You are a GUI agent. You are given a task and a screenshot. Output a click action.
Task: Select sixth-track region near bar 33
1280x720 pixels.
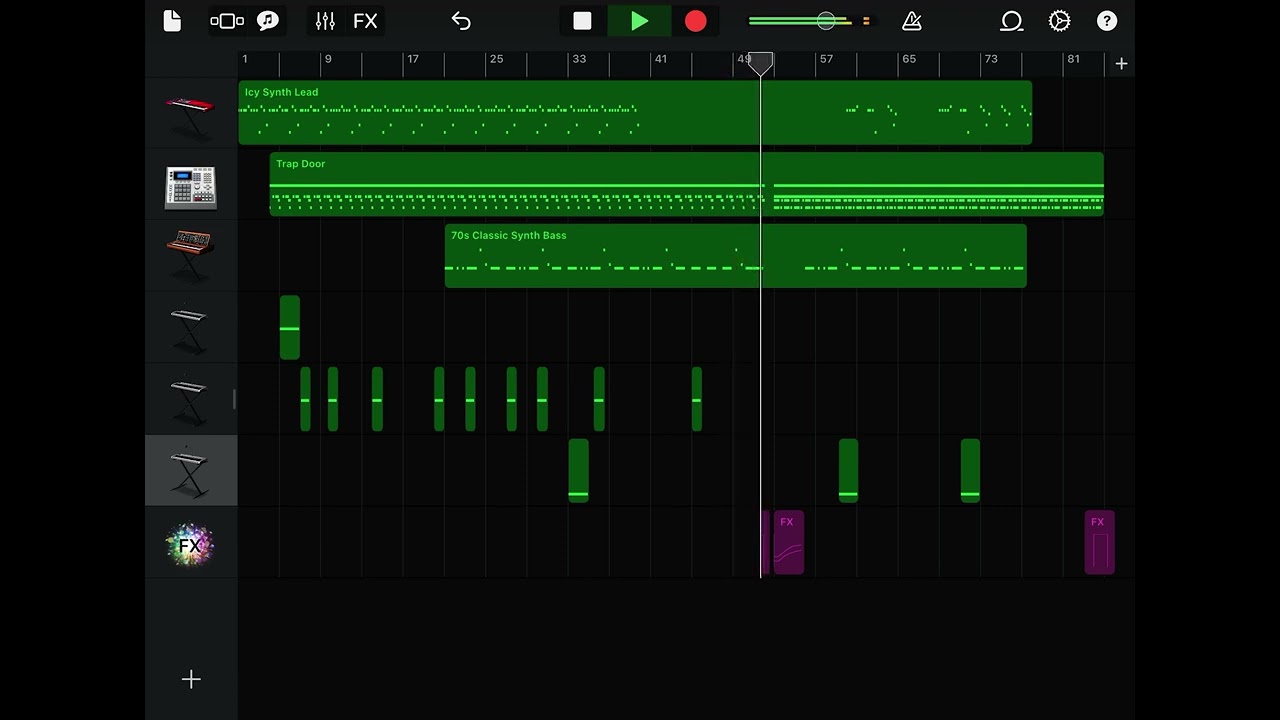[578, 471]
